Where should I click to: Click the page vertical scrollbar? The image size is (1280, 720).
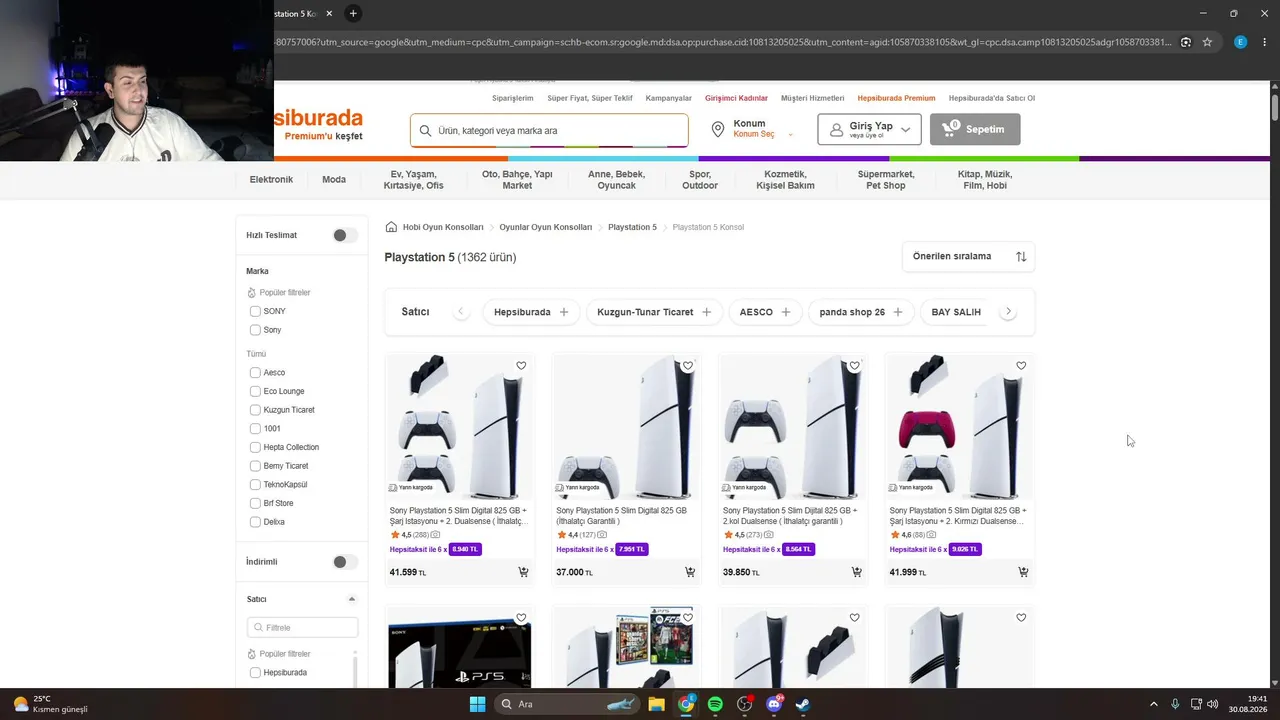point(1275,107)
